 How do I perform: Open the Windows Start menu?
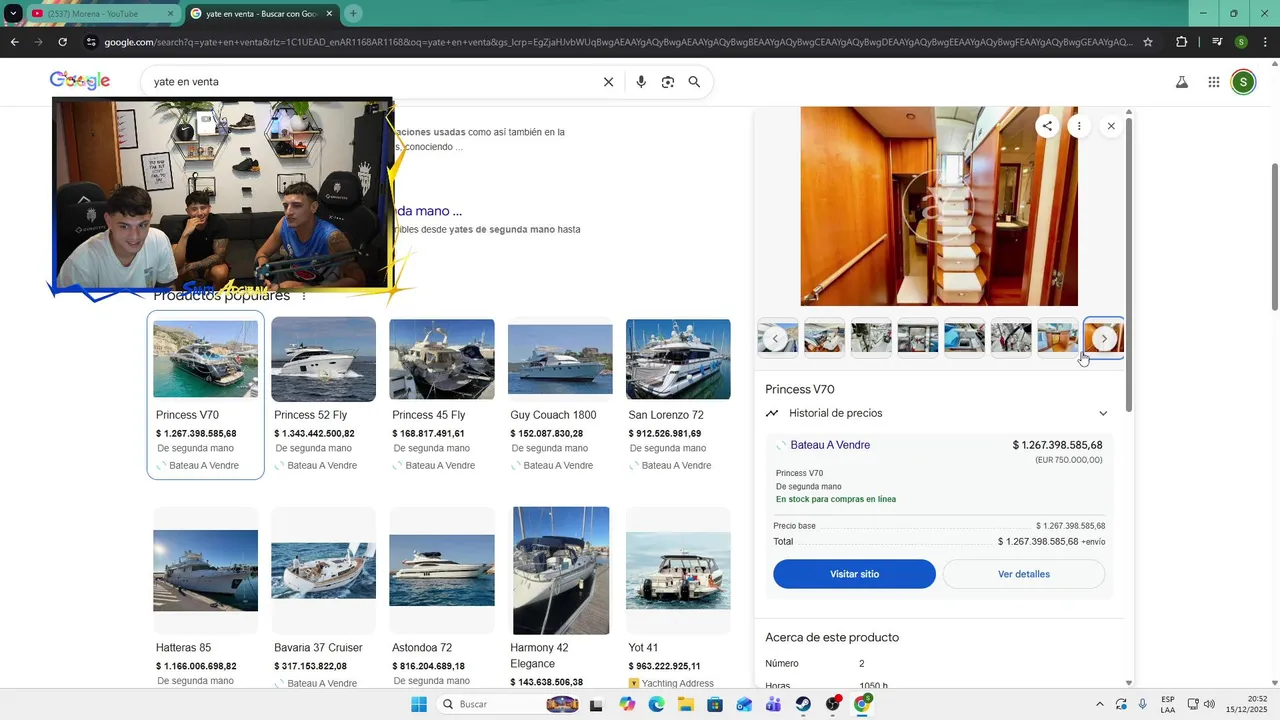(x=418, y=704)
